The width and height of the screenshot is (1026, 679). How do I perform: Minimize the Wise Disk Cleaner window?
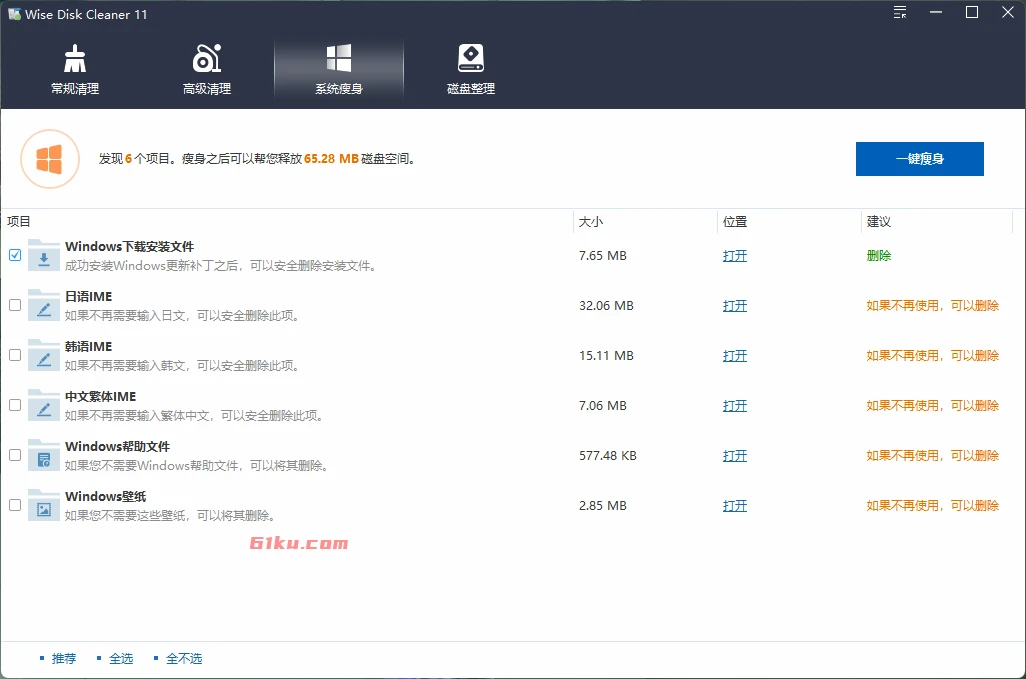[x=936, y=12]
